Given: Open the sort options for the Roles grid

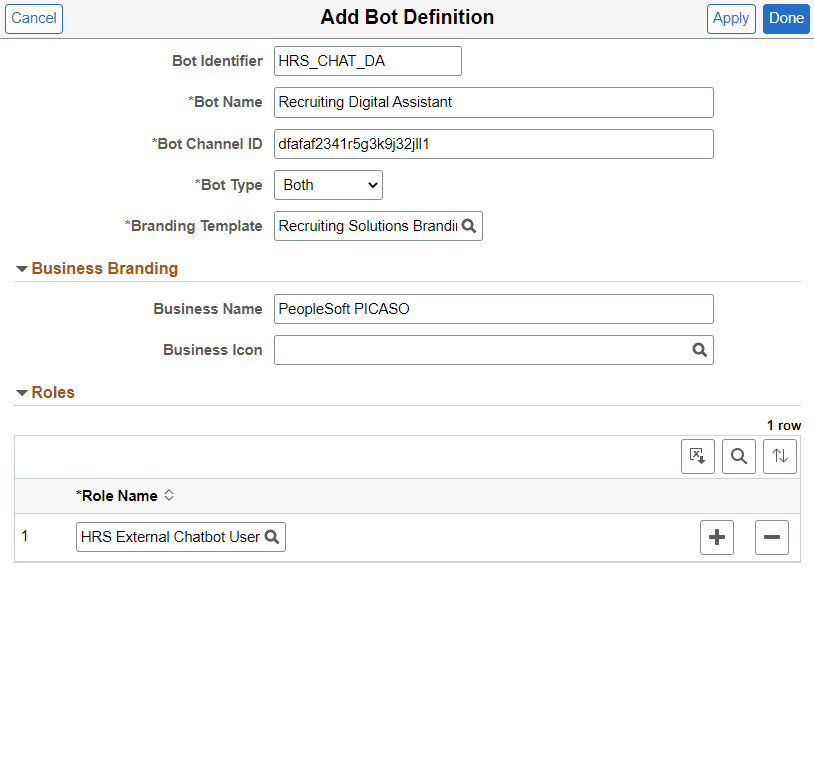Looking at the screenshot, I should pos(780,456).
